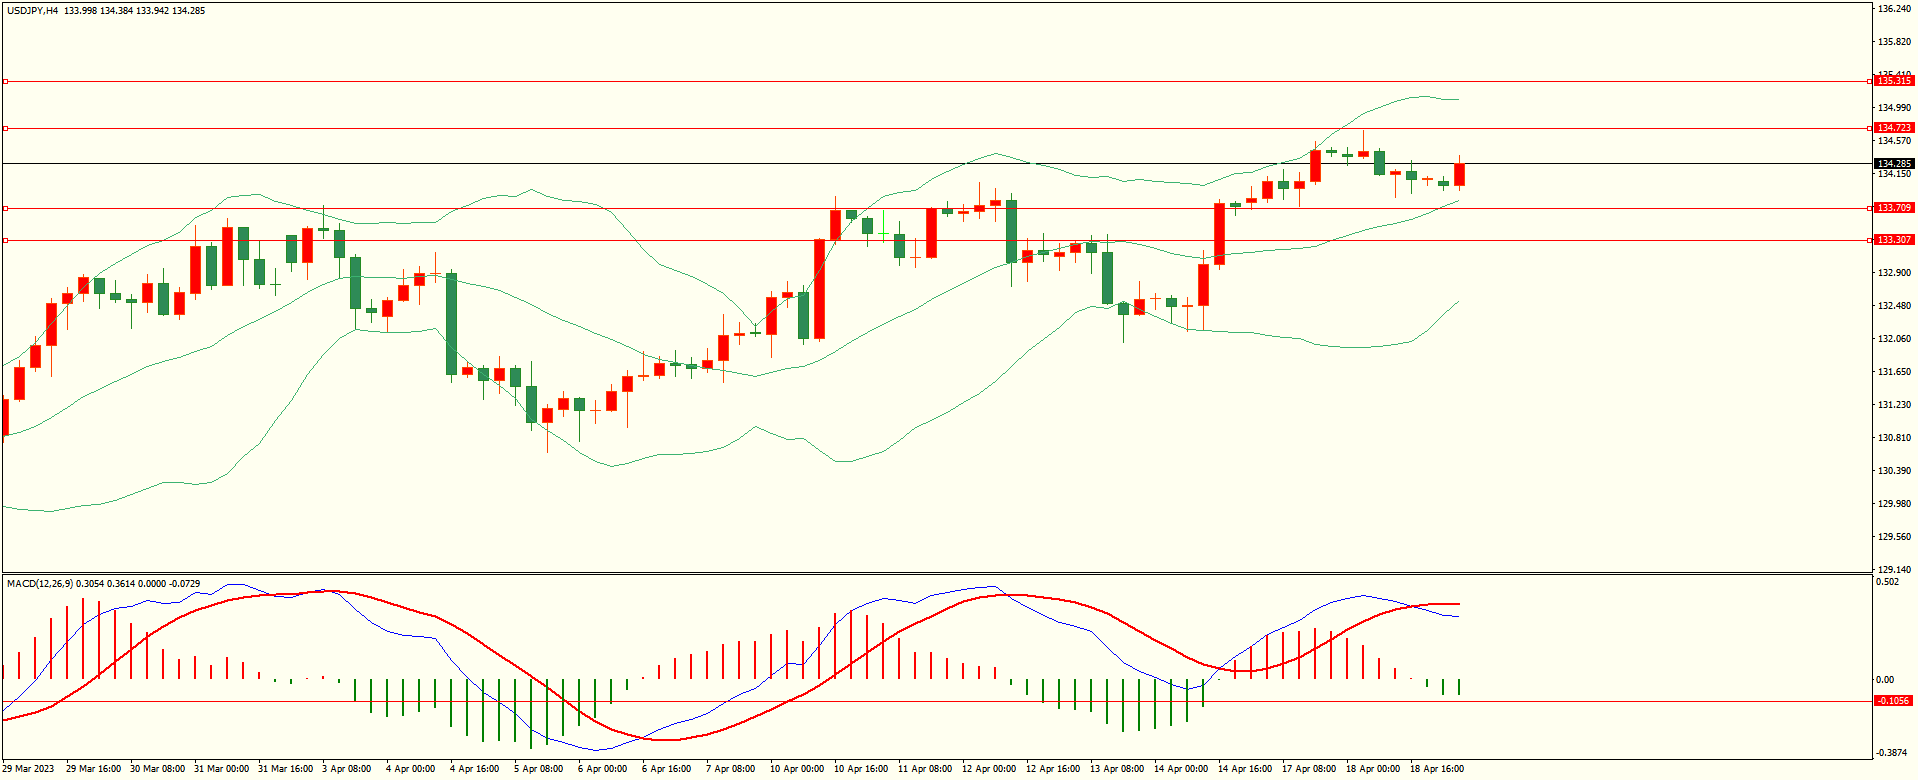
Task: Click the 13 Apr 08:00 time label
Action: (1117, 769)
